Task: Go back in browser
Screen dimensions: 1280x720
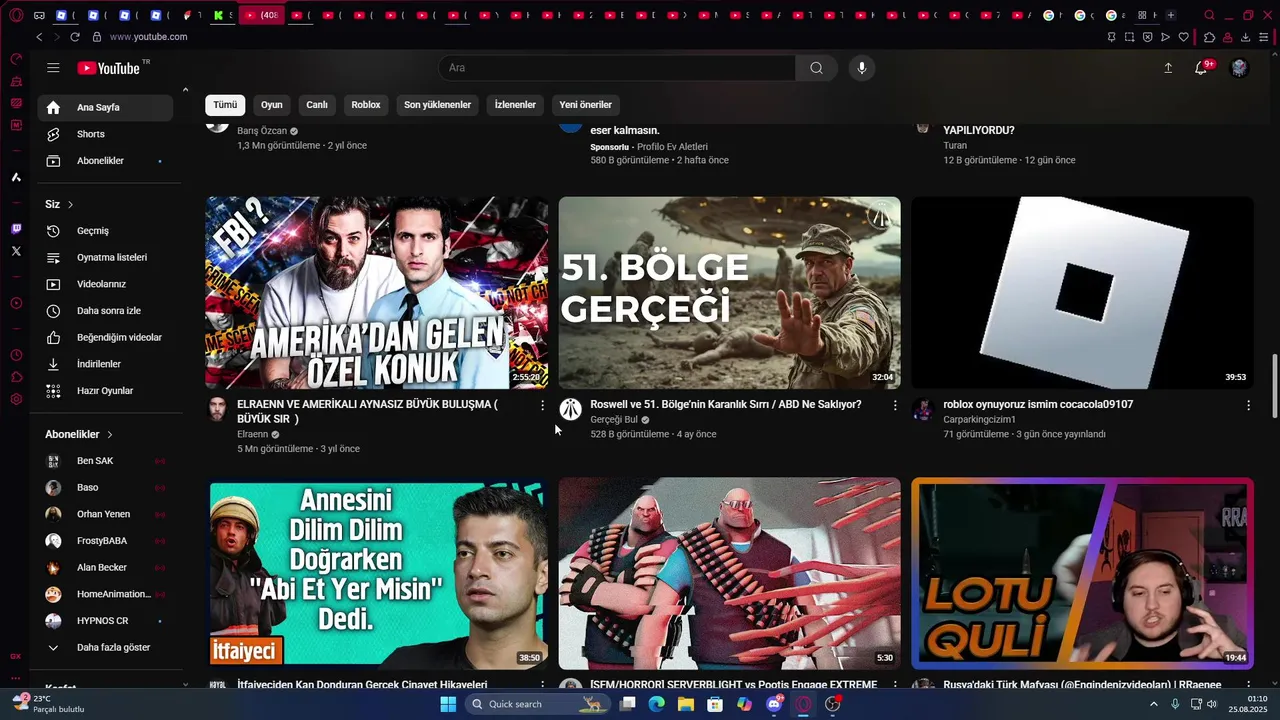Action: click(x=39, y=37)
